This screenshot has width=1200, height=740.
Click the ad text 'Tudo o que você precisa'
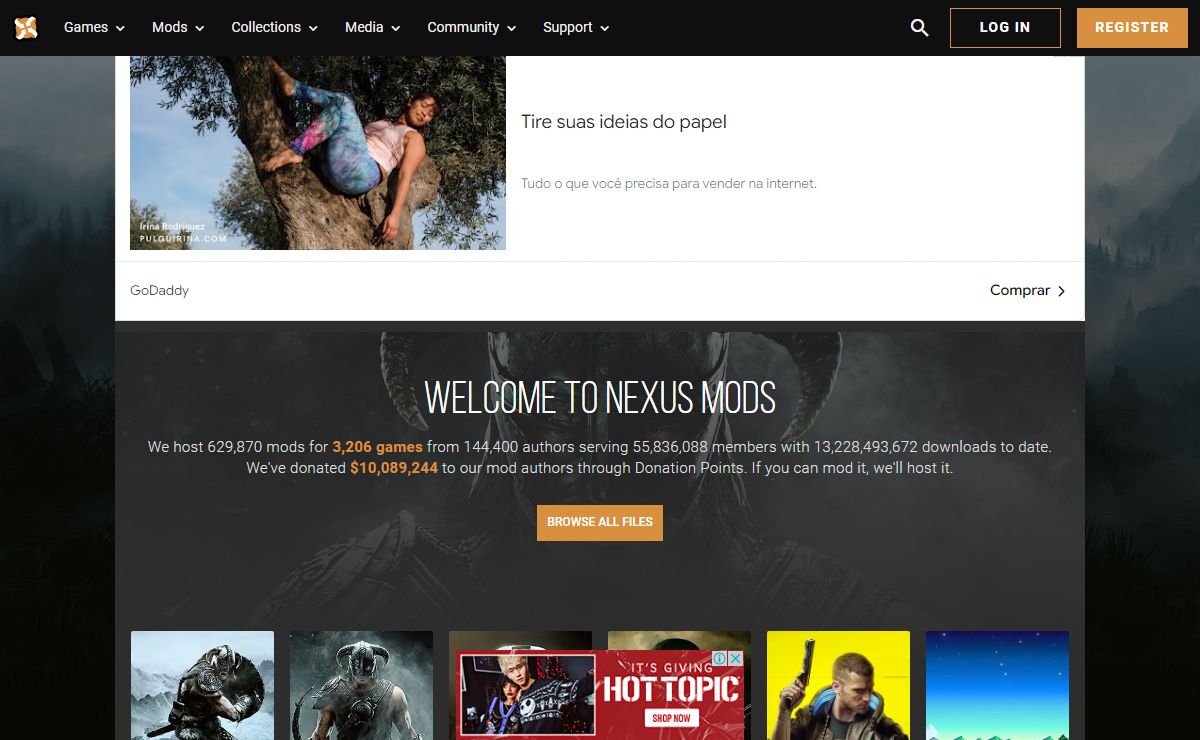click(669, 184)
